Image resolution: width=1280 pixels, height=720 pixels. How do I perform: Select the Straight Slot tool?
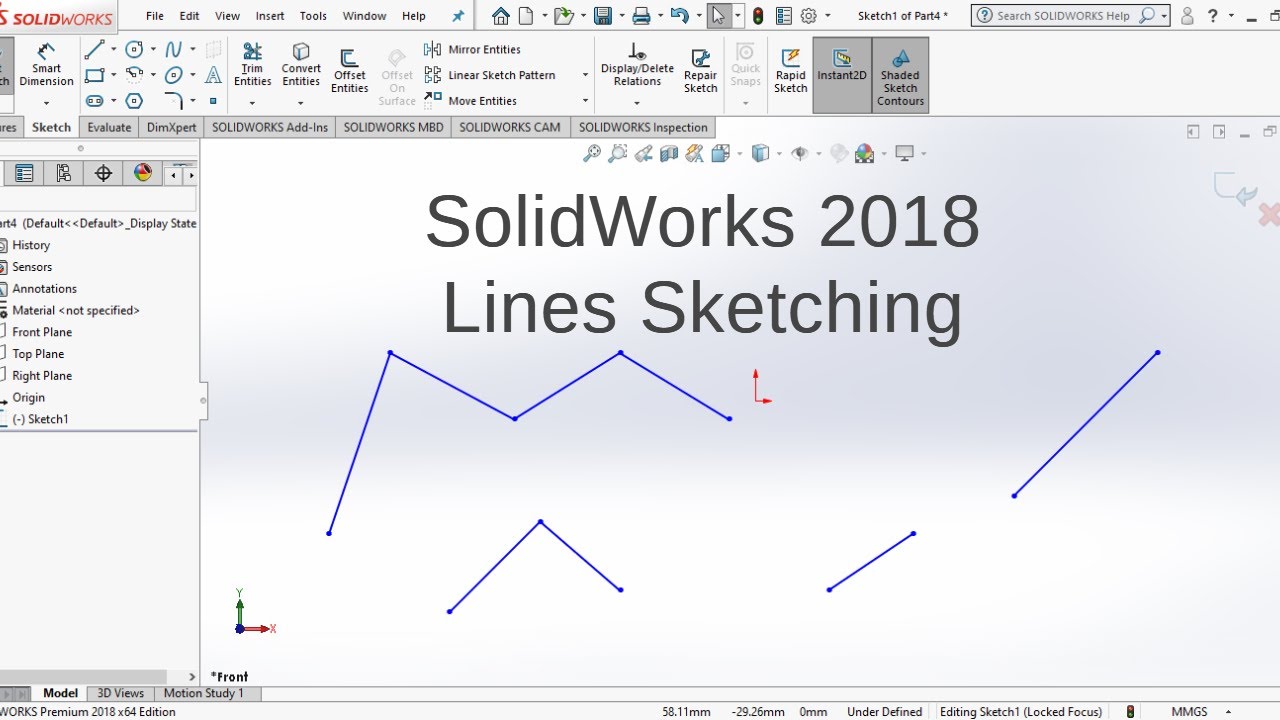pos(94,101)
